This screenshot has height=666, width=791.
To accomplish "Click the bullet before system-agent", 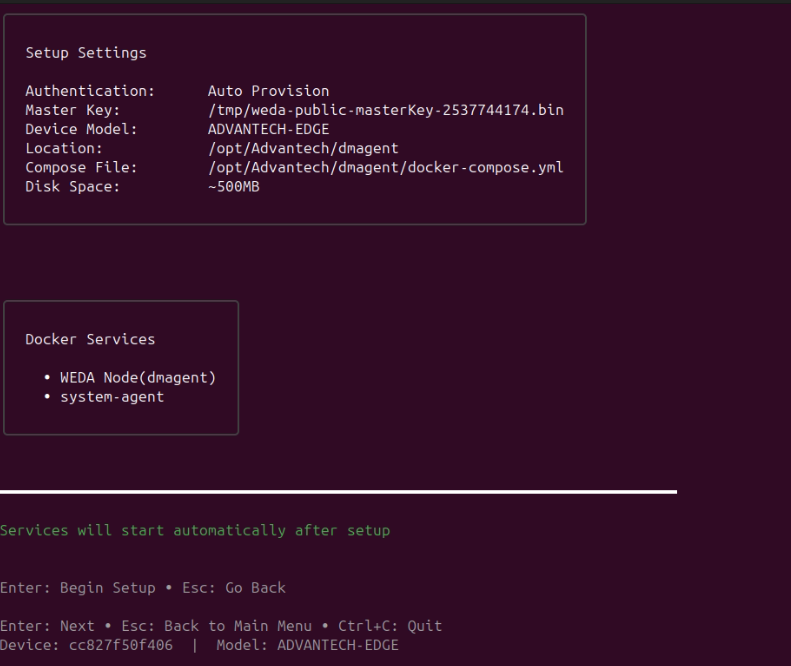I will (47, 397).
